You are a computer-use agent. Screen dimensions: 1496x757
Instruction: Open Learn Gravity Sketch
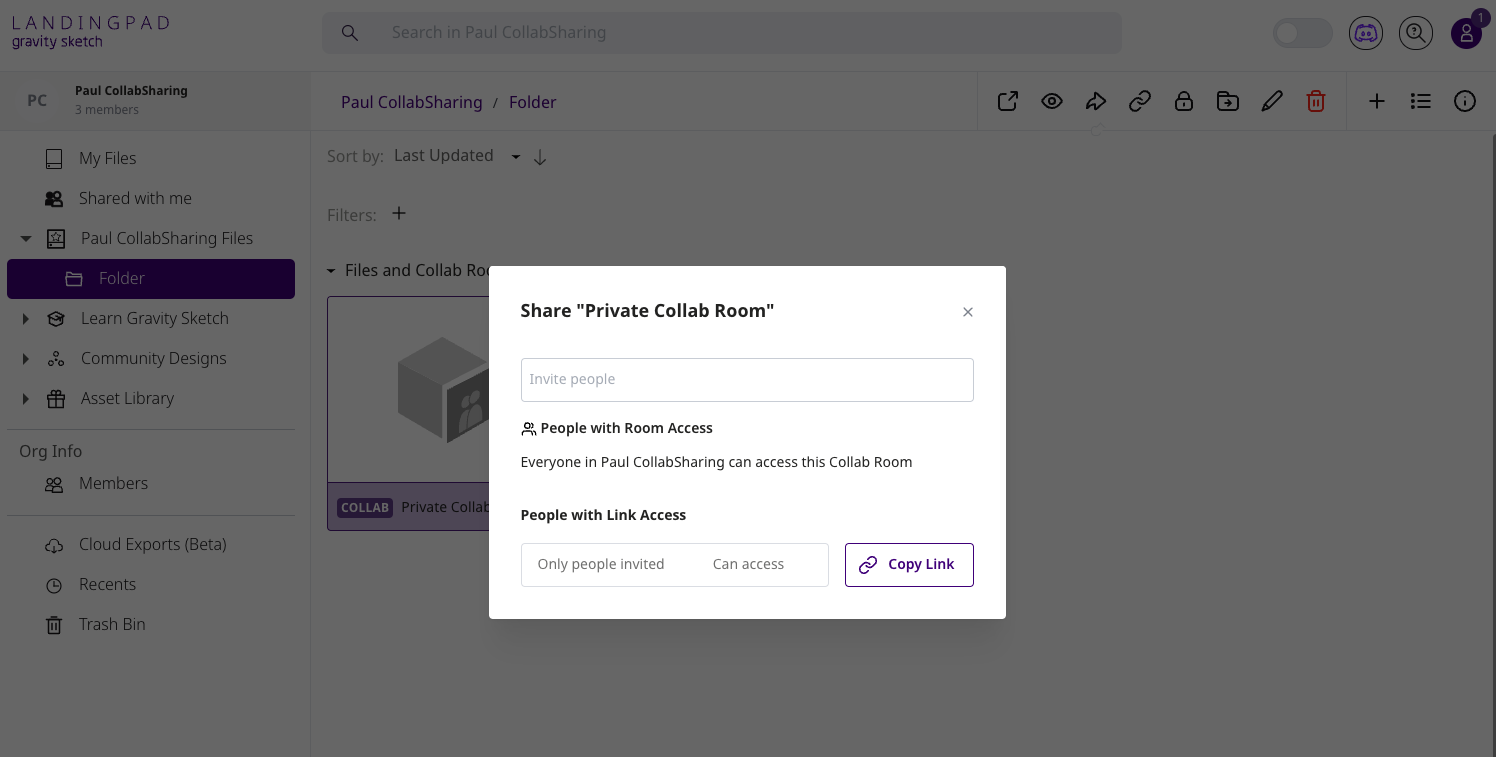[x=154, y=318]
